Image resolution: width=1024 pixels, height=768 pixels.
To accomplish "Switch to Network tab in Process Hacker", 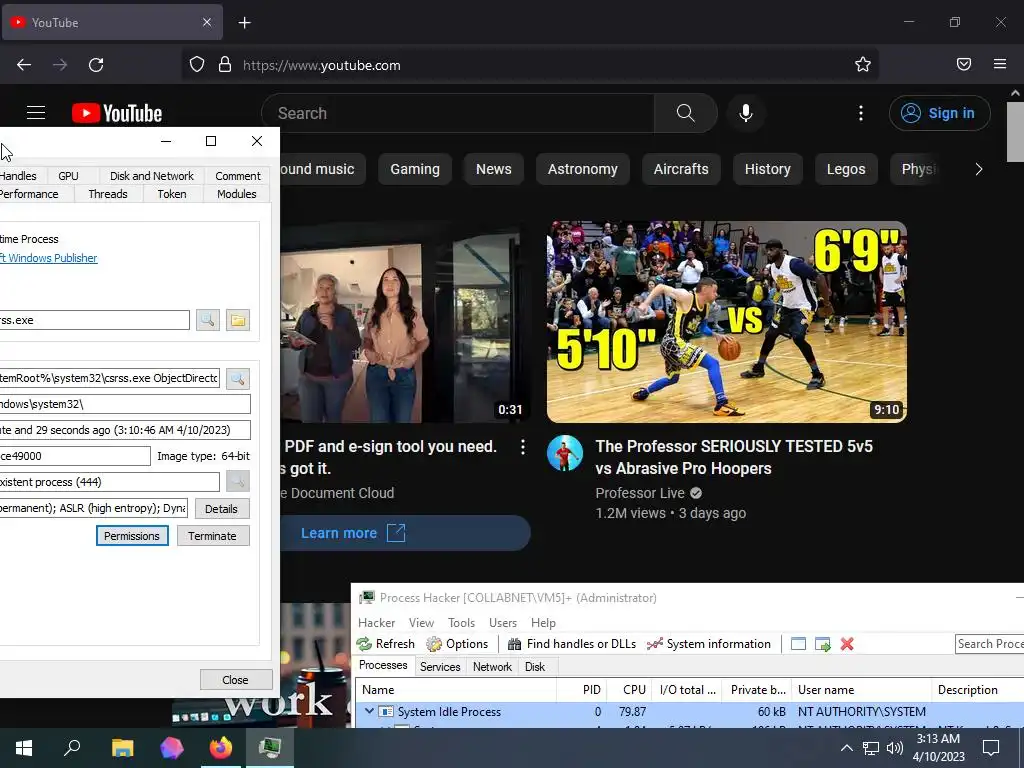I will pyautogui.click(x=492, y=667).
